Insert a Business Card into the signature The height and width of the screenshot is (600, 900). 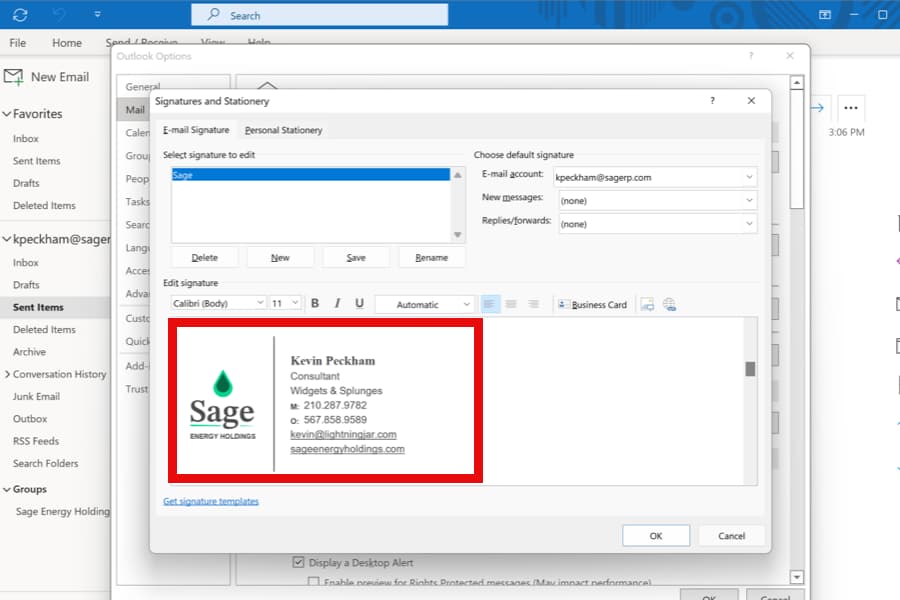(593, 304)
